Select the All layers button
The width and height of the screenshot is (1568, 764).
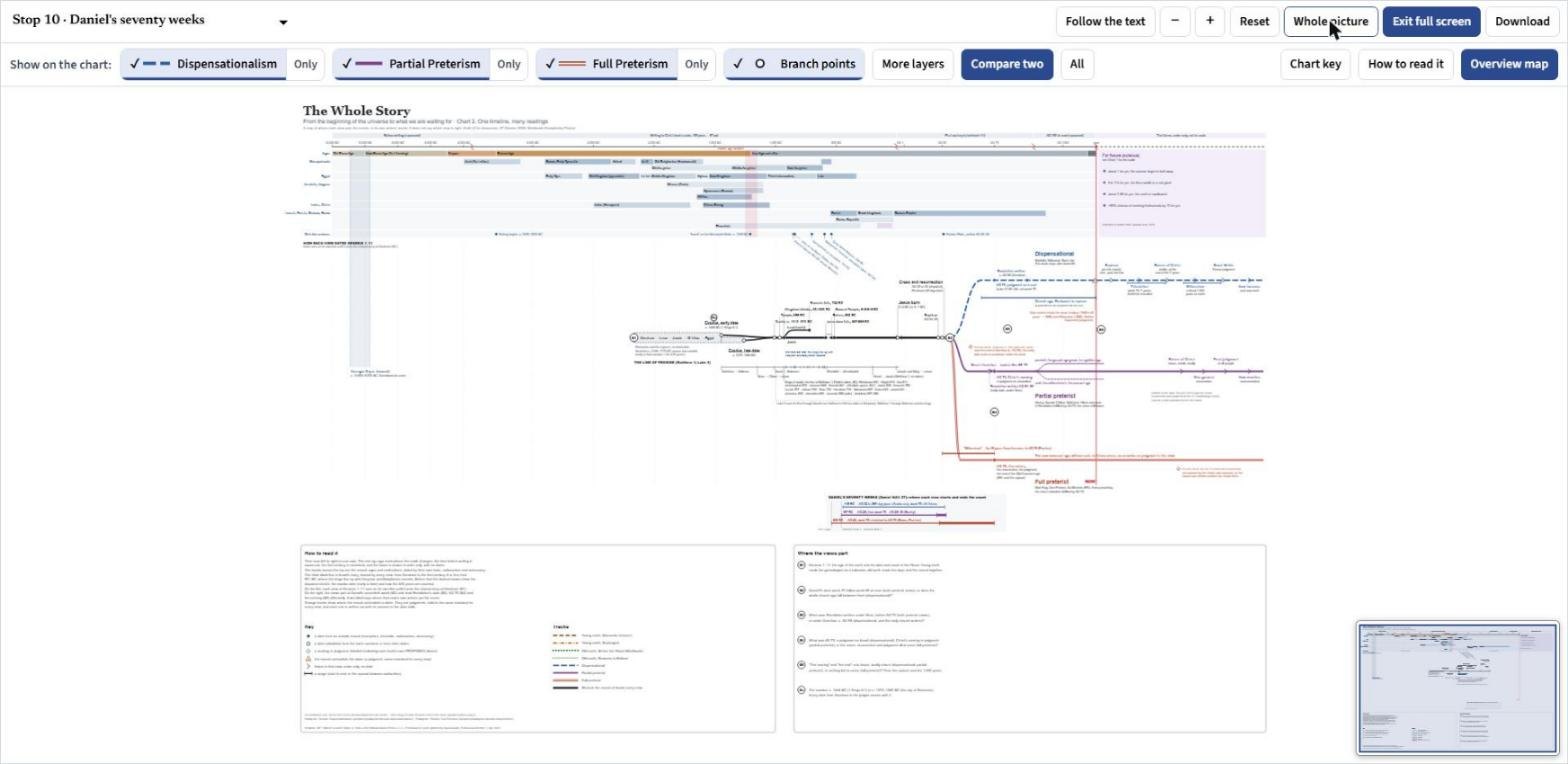(1076, 64)
